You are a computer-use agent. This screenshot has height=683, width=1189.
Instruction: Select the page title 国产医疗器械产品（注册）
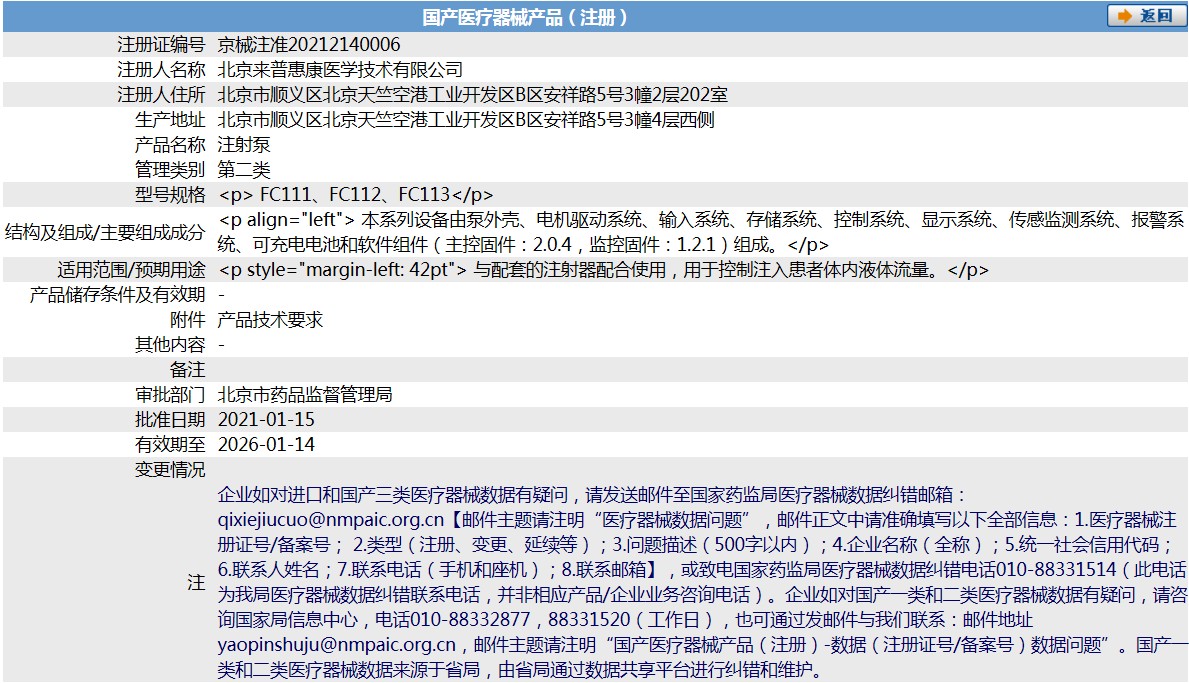[x=525, y=17]
